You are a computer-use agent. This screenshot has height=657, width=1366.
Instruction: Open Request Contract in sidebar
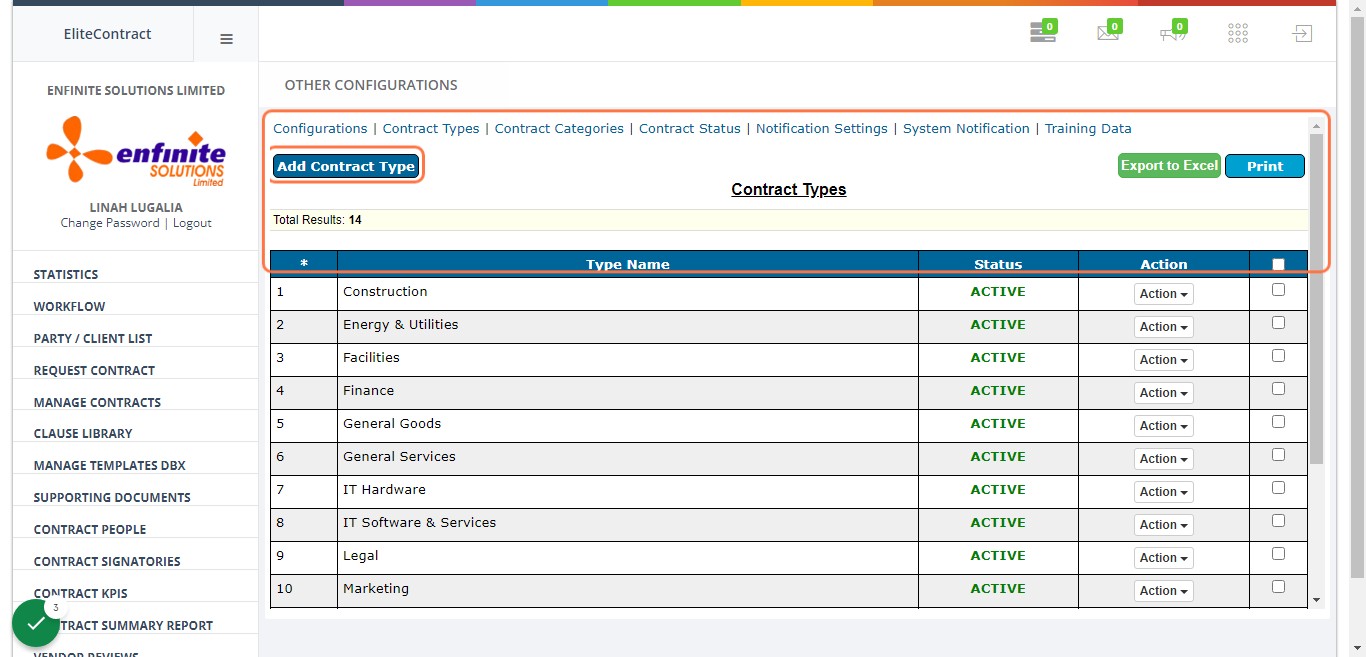94,371
